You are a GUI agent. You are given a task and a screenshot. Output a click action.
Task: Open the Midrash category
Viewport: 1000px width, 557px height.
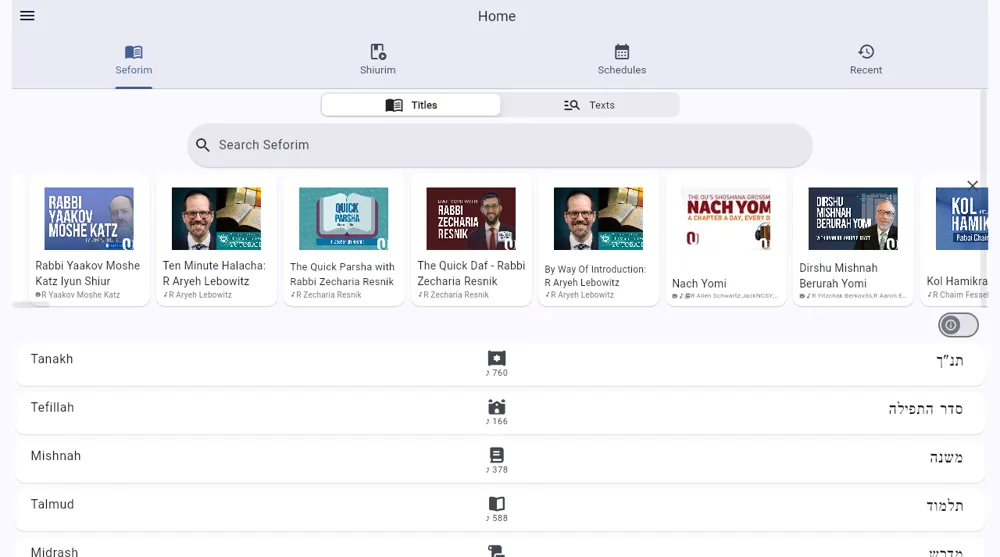tap(499, 547)
